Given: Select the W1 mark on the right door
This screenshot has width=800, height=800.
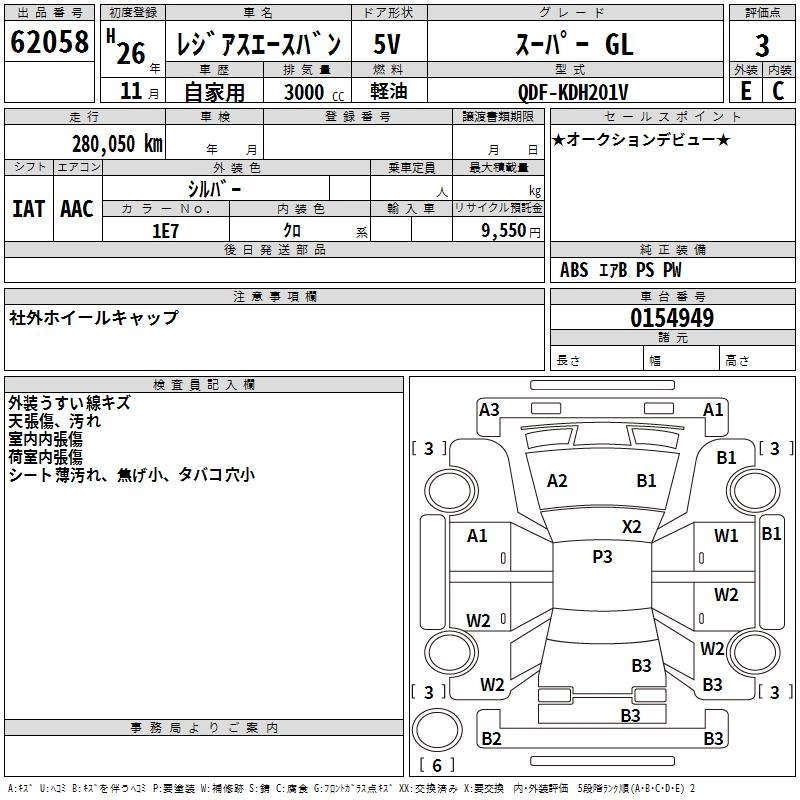Looking at the screenshot, I should pos(726,536).
